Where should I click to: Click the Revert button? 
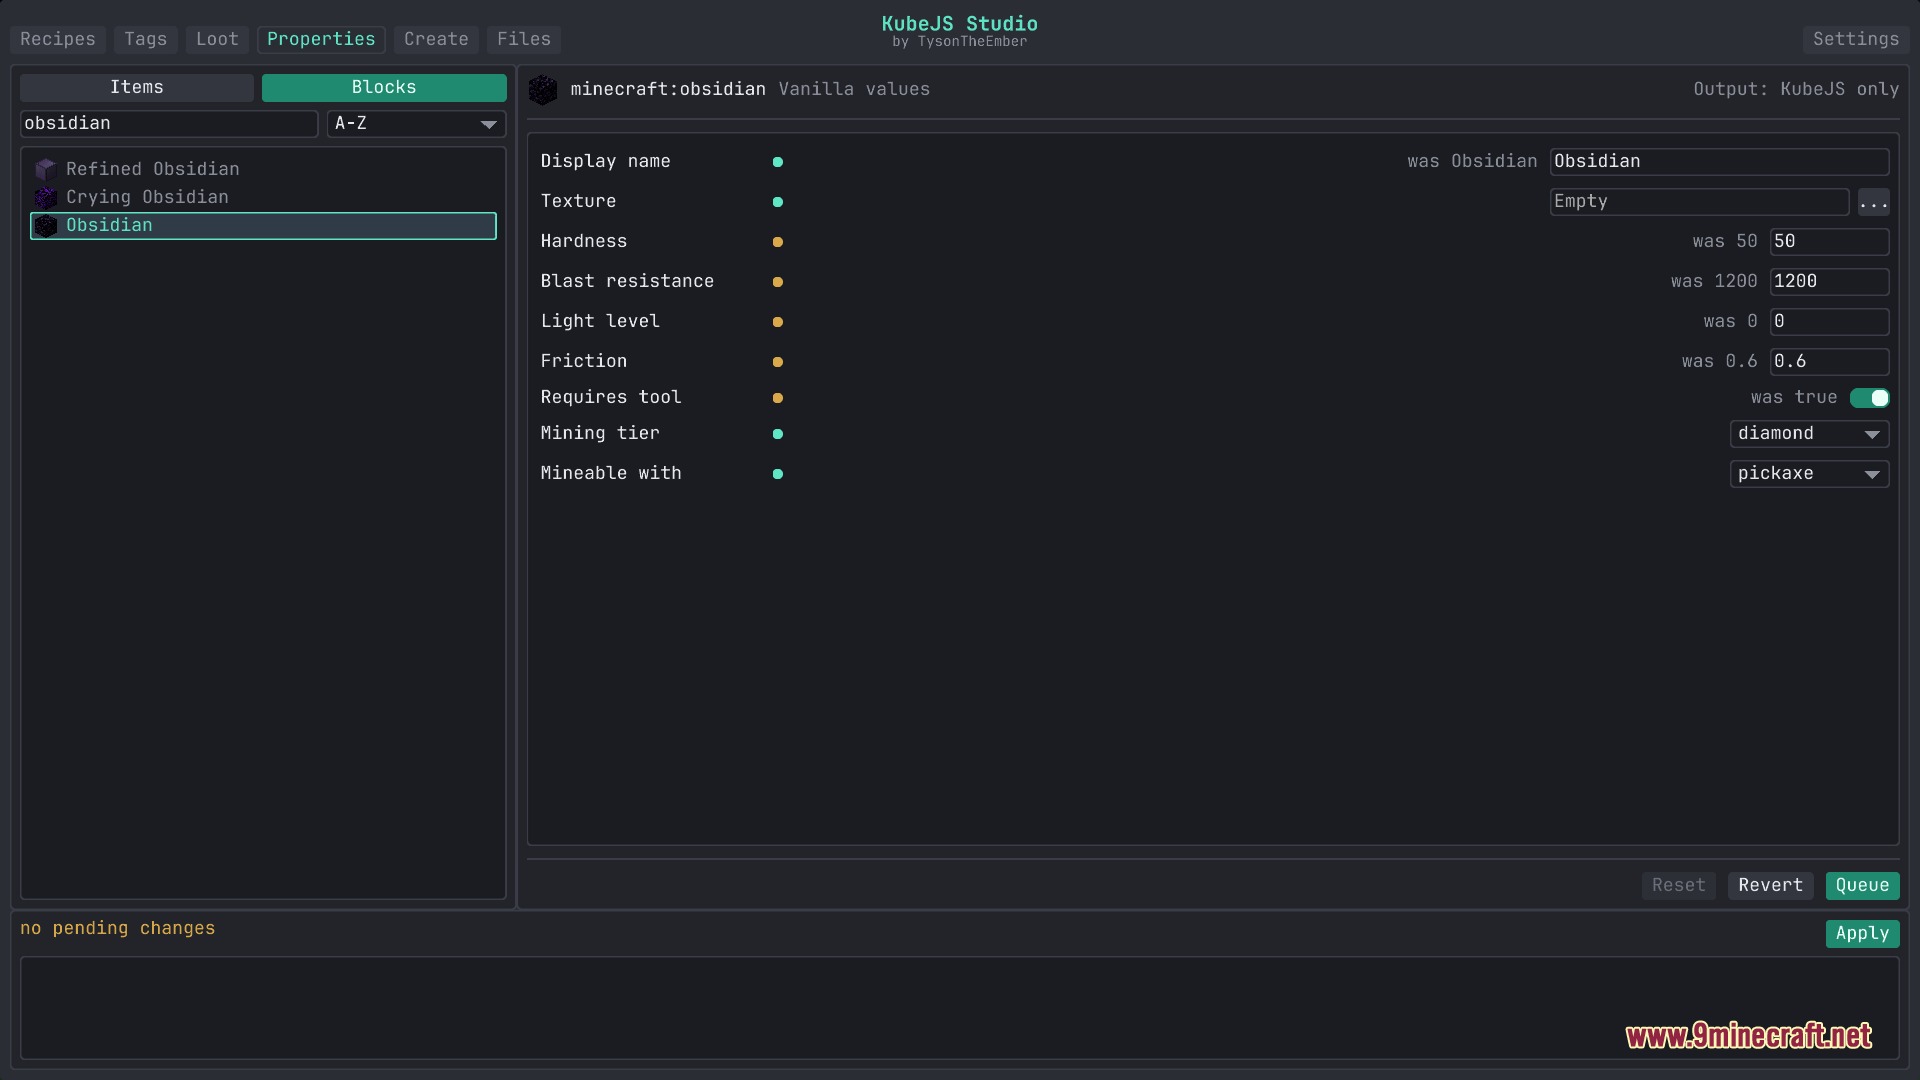tap(1771, 886)
